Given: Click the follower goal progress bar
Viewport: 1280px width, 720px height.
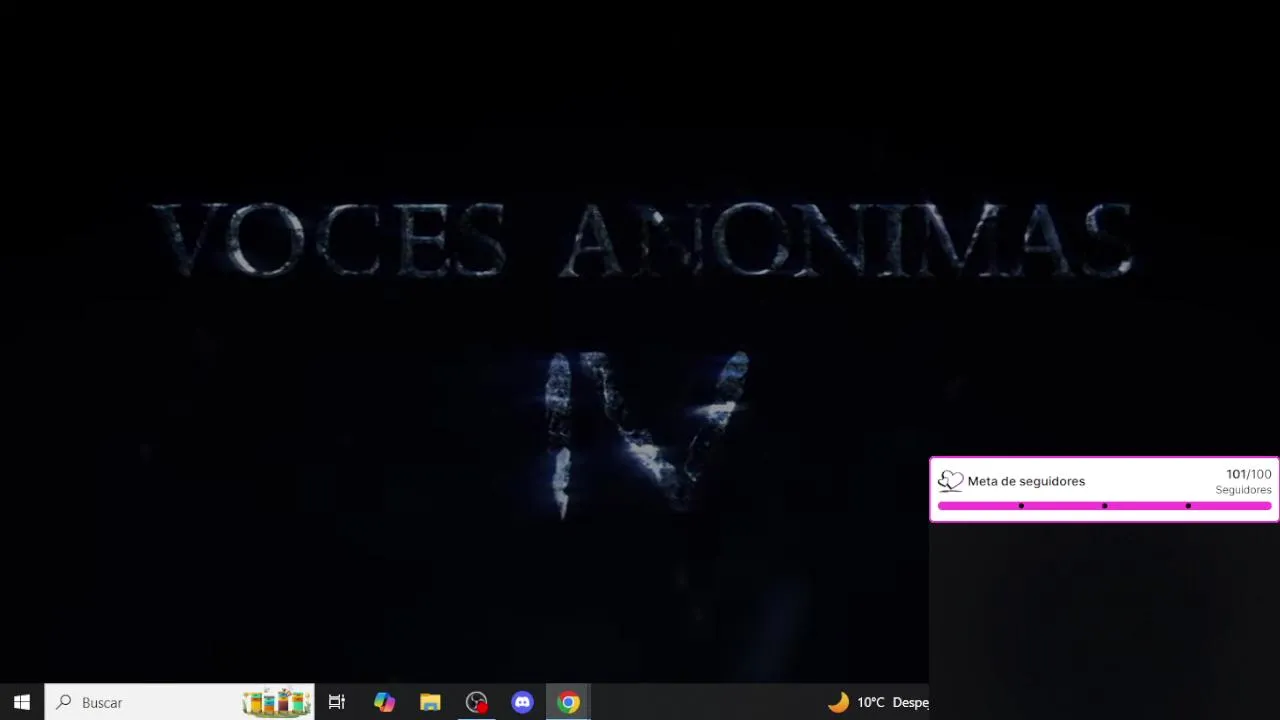Looking at the screenshot, I should (x=1104, y=506).
